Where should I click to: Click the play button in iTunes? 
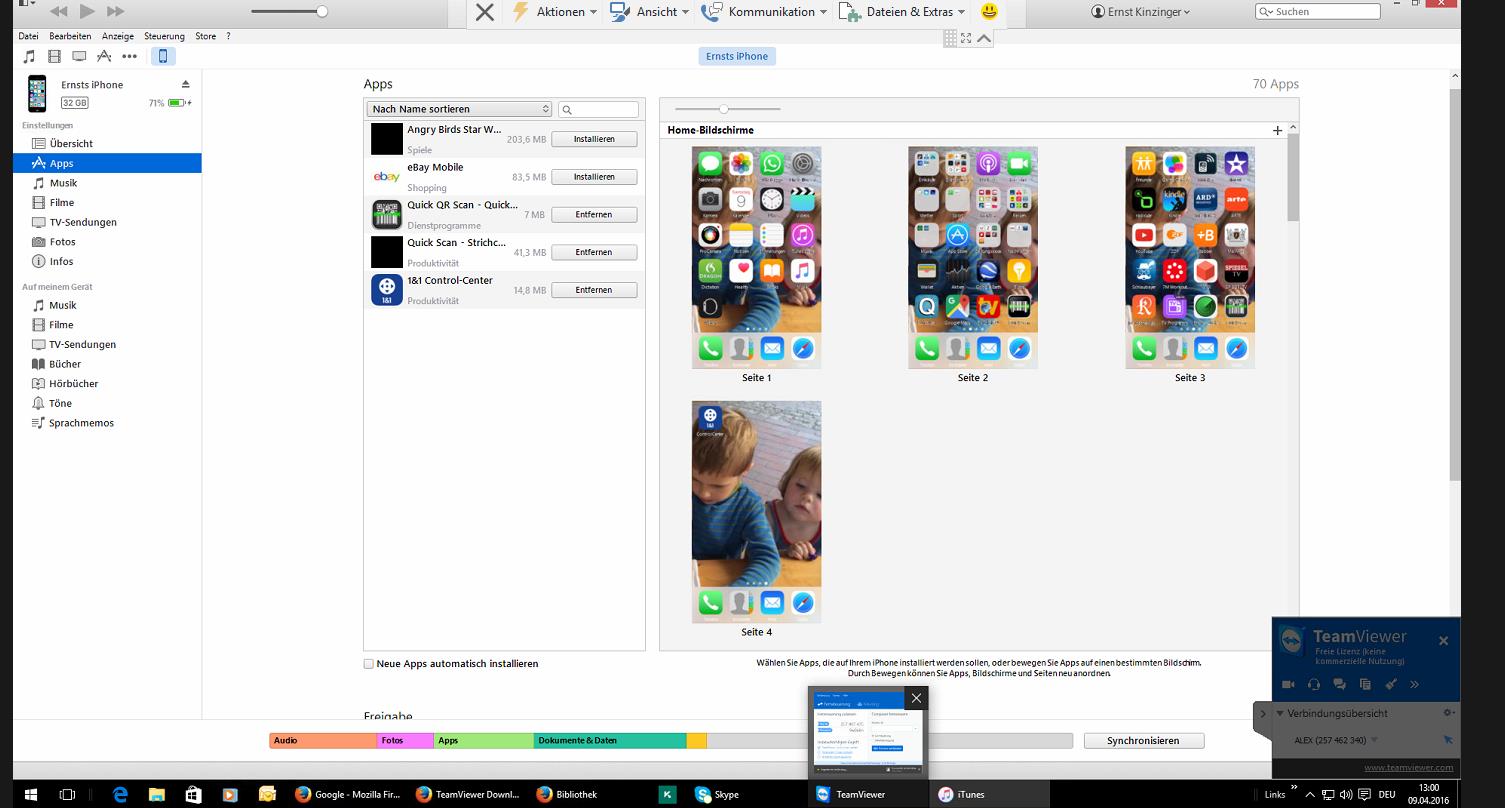(x=87, y=11)
